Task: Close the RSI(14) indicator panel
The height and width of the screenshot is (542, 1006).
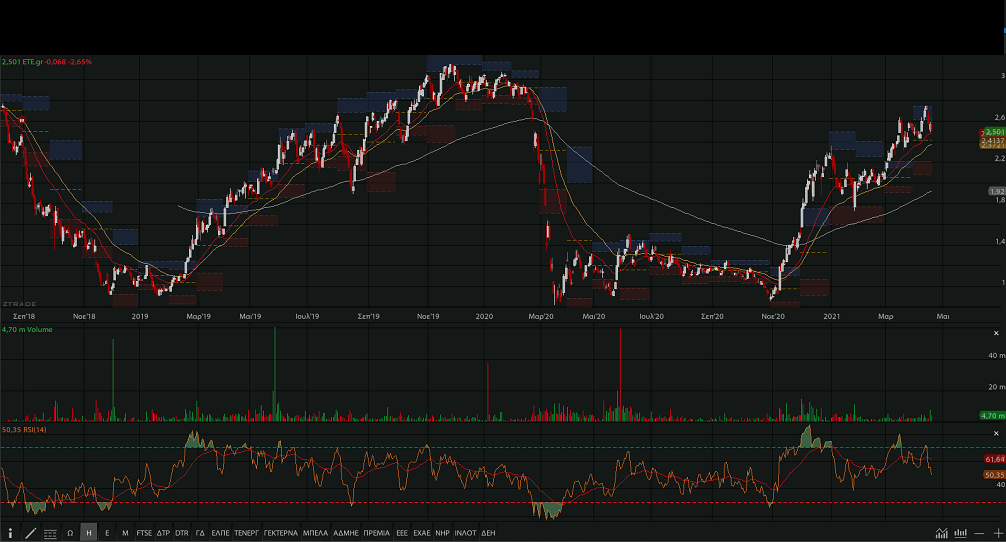Action: (x=996, y=432)
